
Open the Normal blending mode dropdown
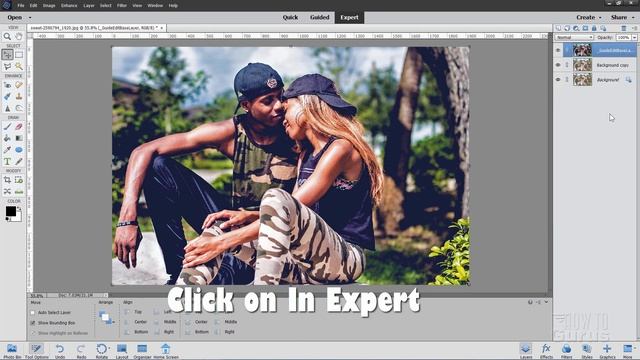[574, 38]
